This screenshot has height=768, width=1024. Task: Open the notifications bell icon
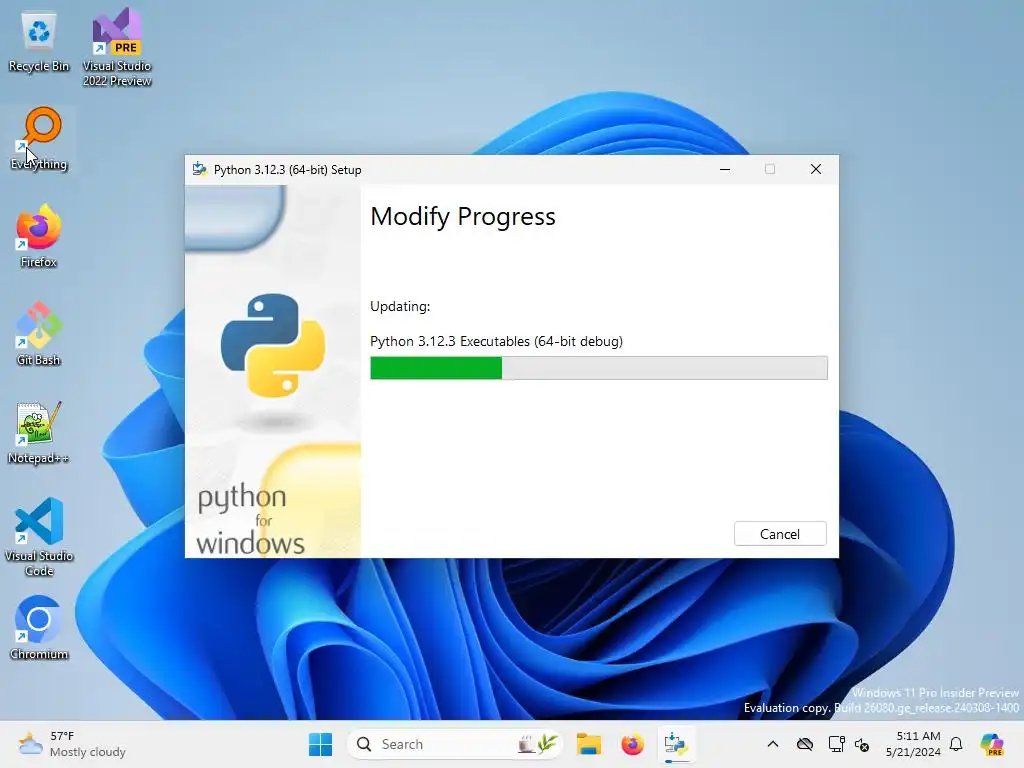956,744
